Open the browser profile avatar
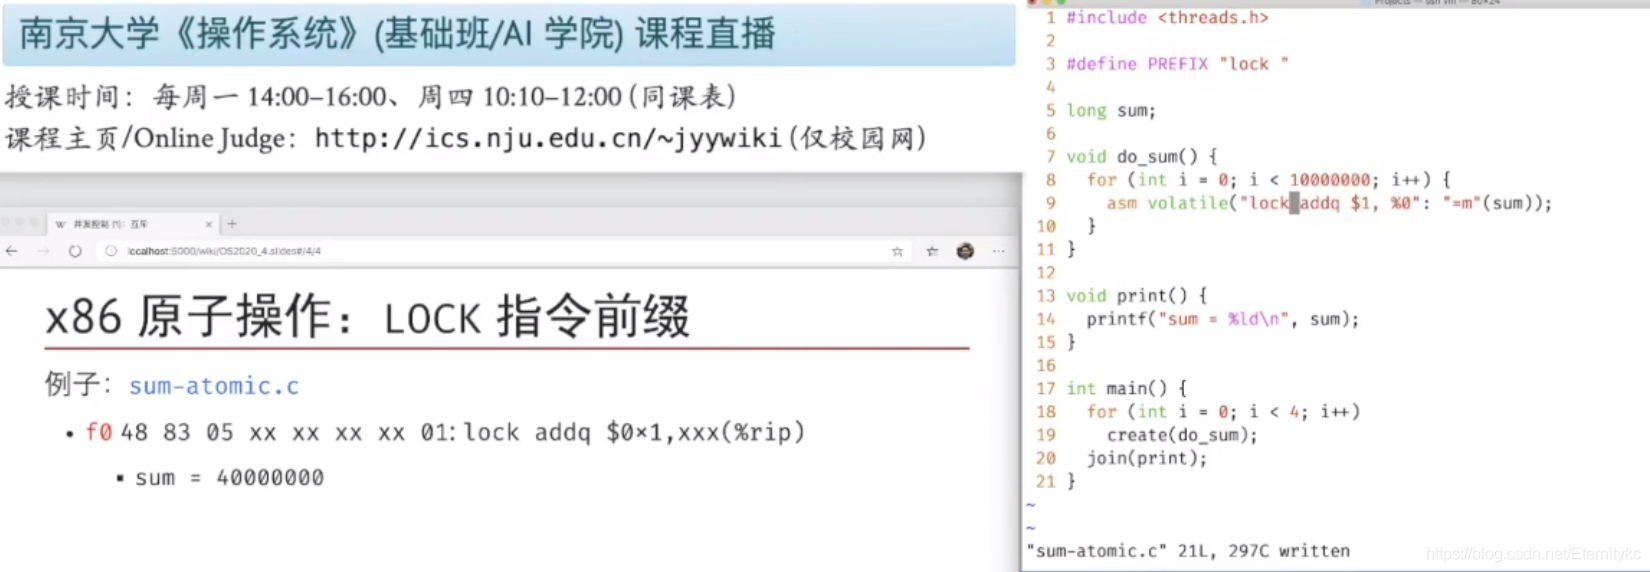 pos(965,251)
